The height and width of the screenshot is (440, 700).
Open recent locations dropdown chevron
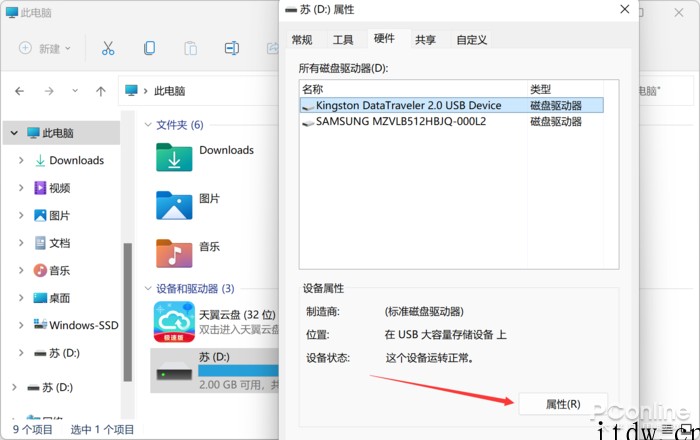[75, 91]
